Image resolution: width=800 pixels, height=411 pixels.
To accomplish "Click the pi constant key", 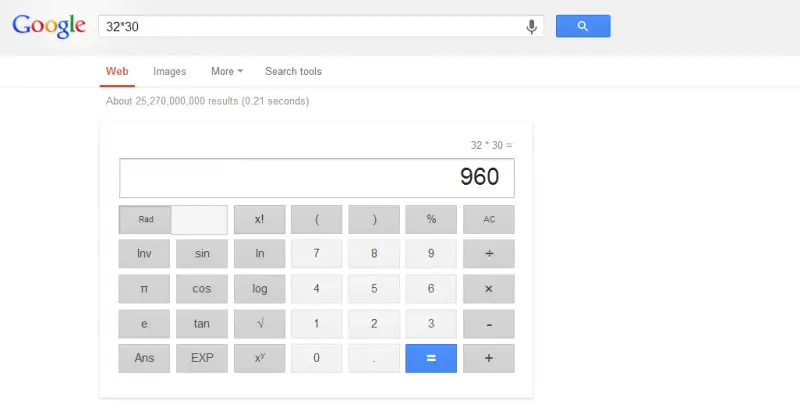I will (x=144, y=289).
